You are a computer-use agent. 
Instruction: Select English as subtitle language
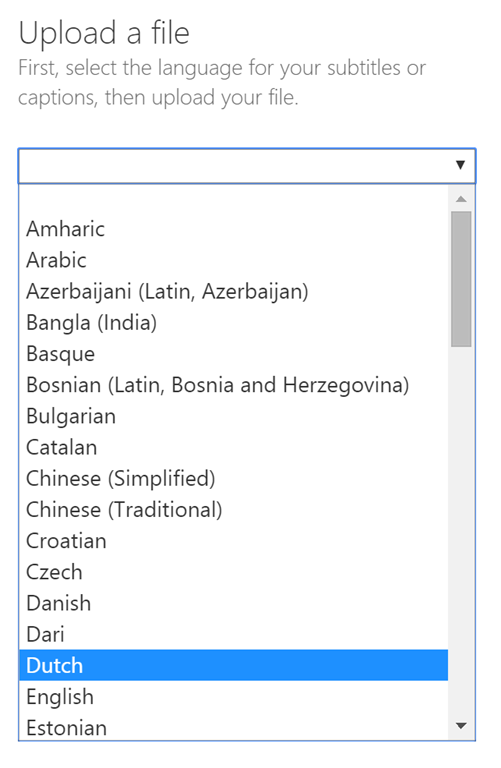coord(234,696)
